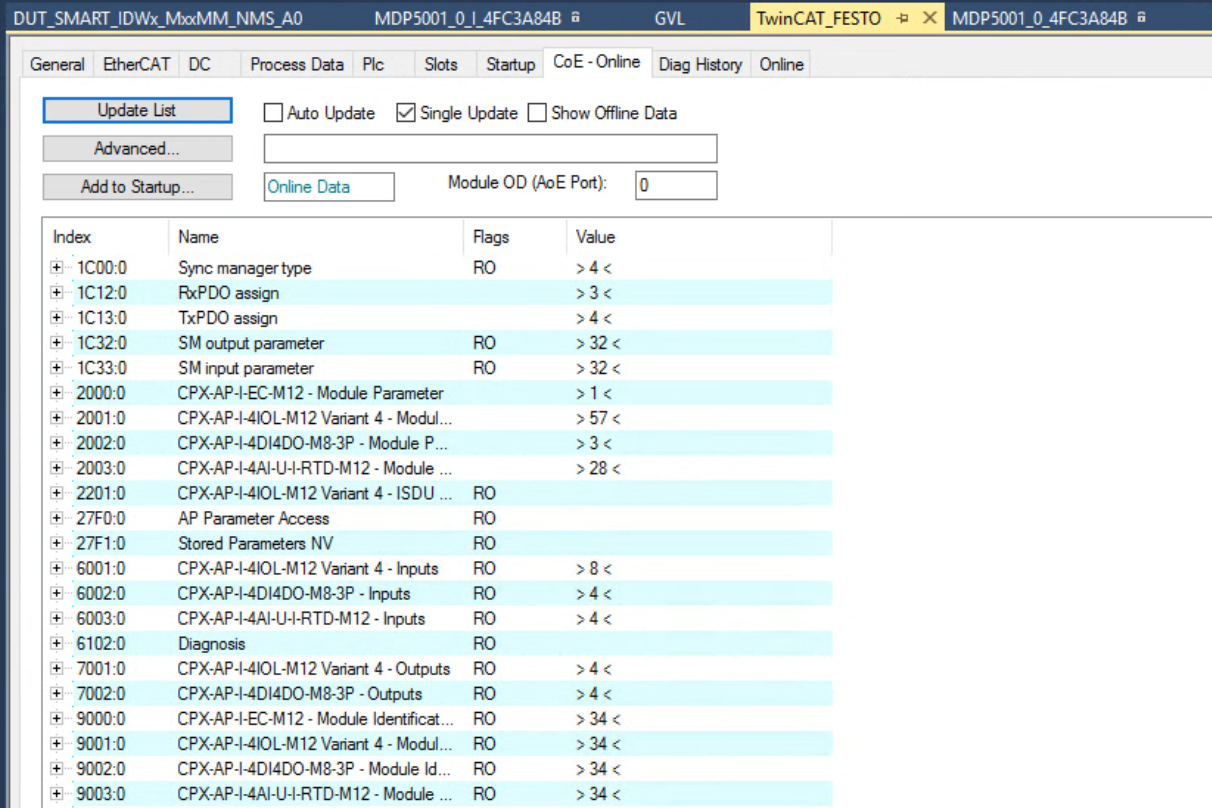Expand the 1C32:0 SM output parameter entry
Viewport: 1212px width, 808px height.
pos(57,343)
